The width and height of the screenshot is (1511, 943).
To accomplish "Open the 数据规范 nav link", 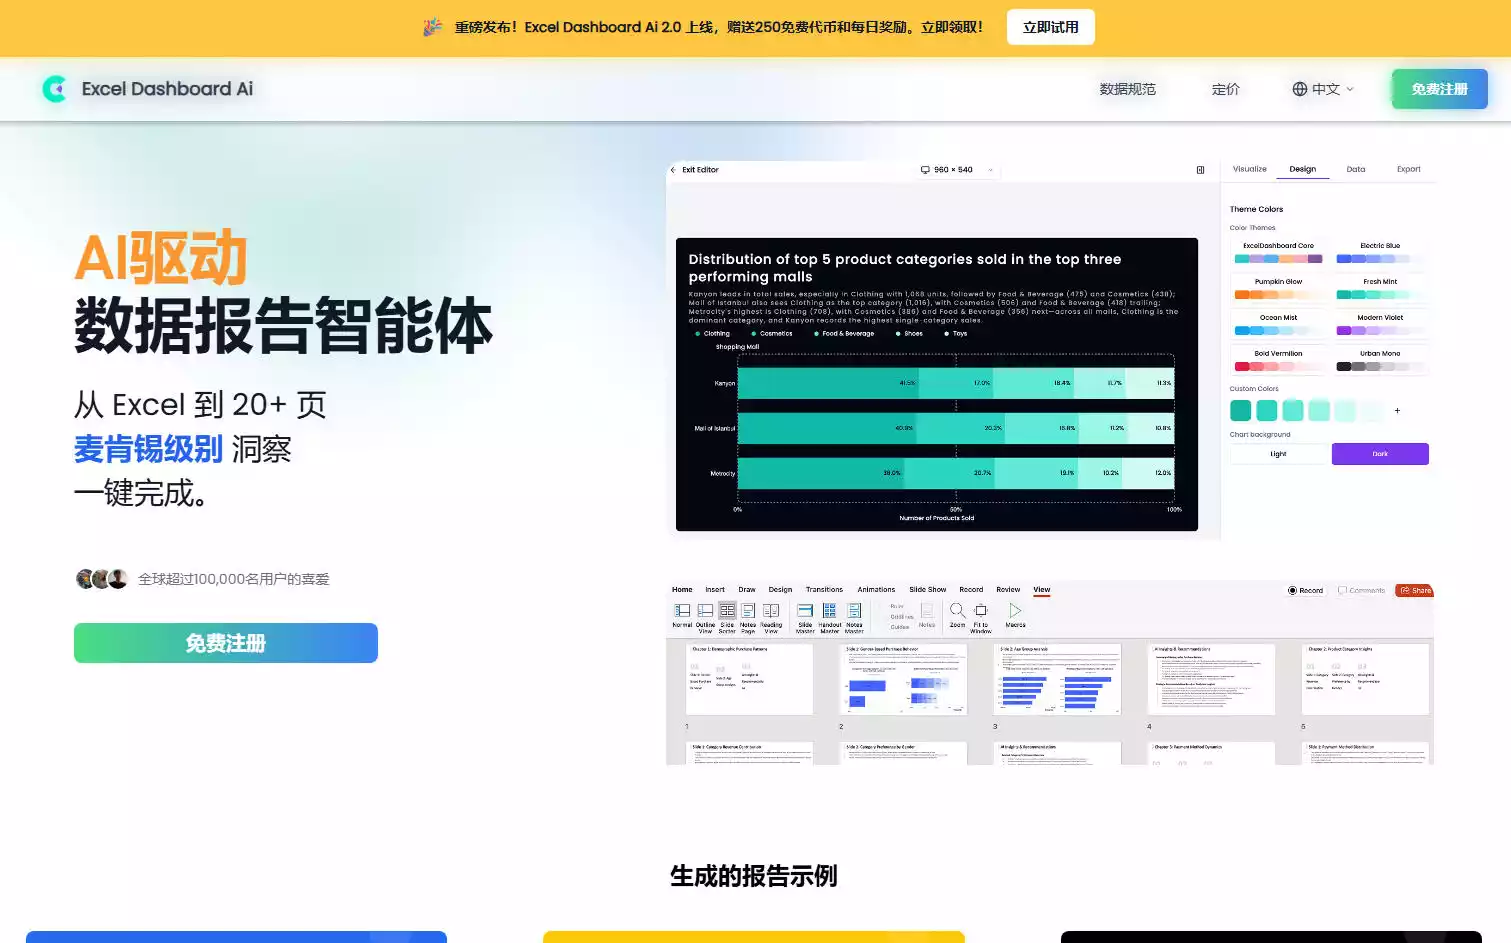I will tap(1128, 89).
